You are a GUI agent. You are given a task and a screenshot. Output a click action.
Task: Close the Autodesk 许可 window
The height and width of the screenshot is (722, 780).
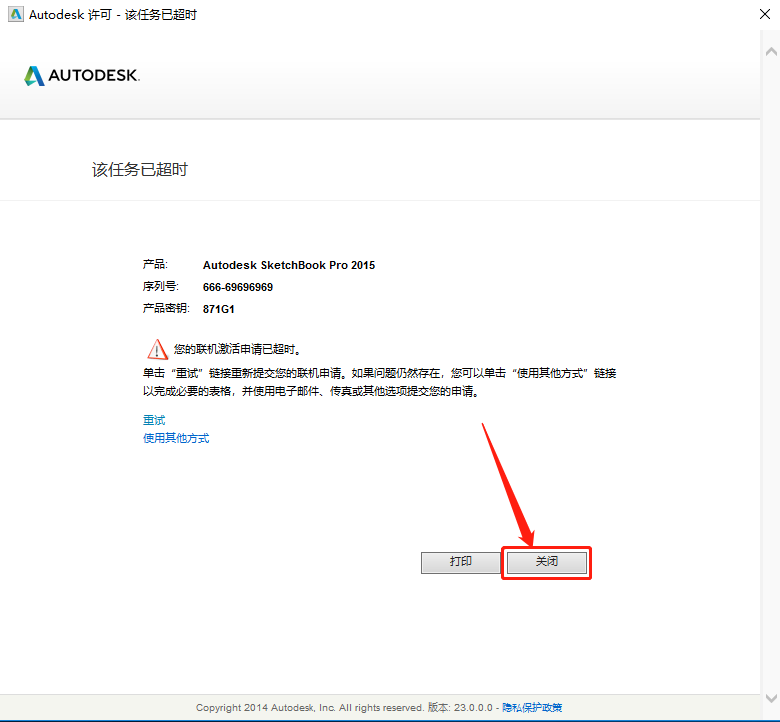click(765, 14)
